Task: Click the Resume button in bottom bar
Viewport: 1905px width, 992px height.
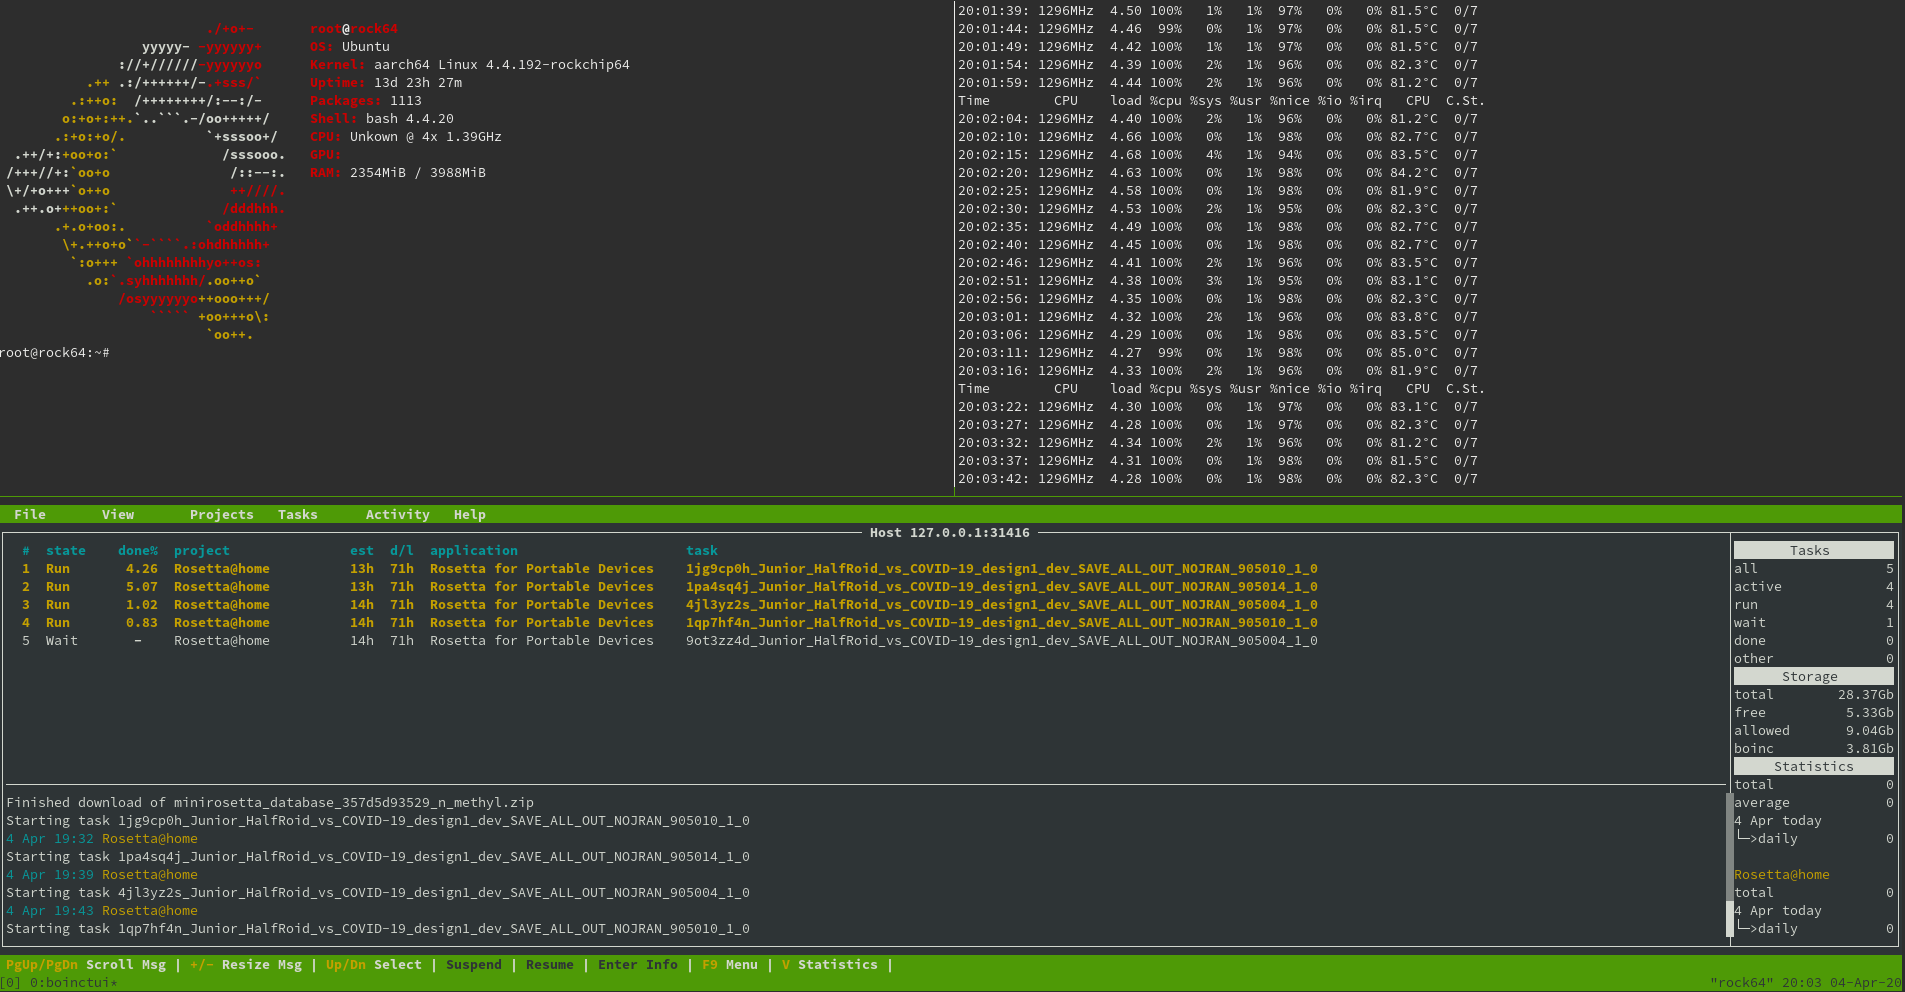Action: pos(549,965)
